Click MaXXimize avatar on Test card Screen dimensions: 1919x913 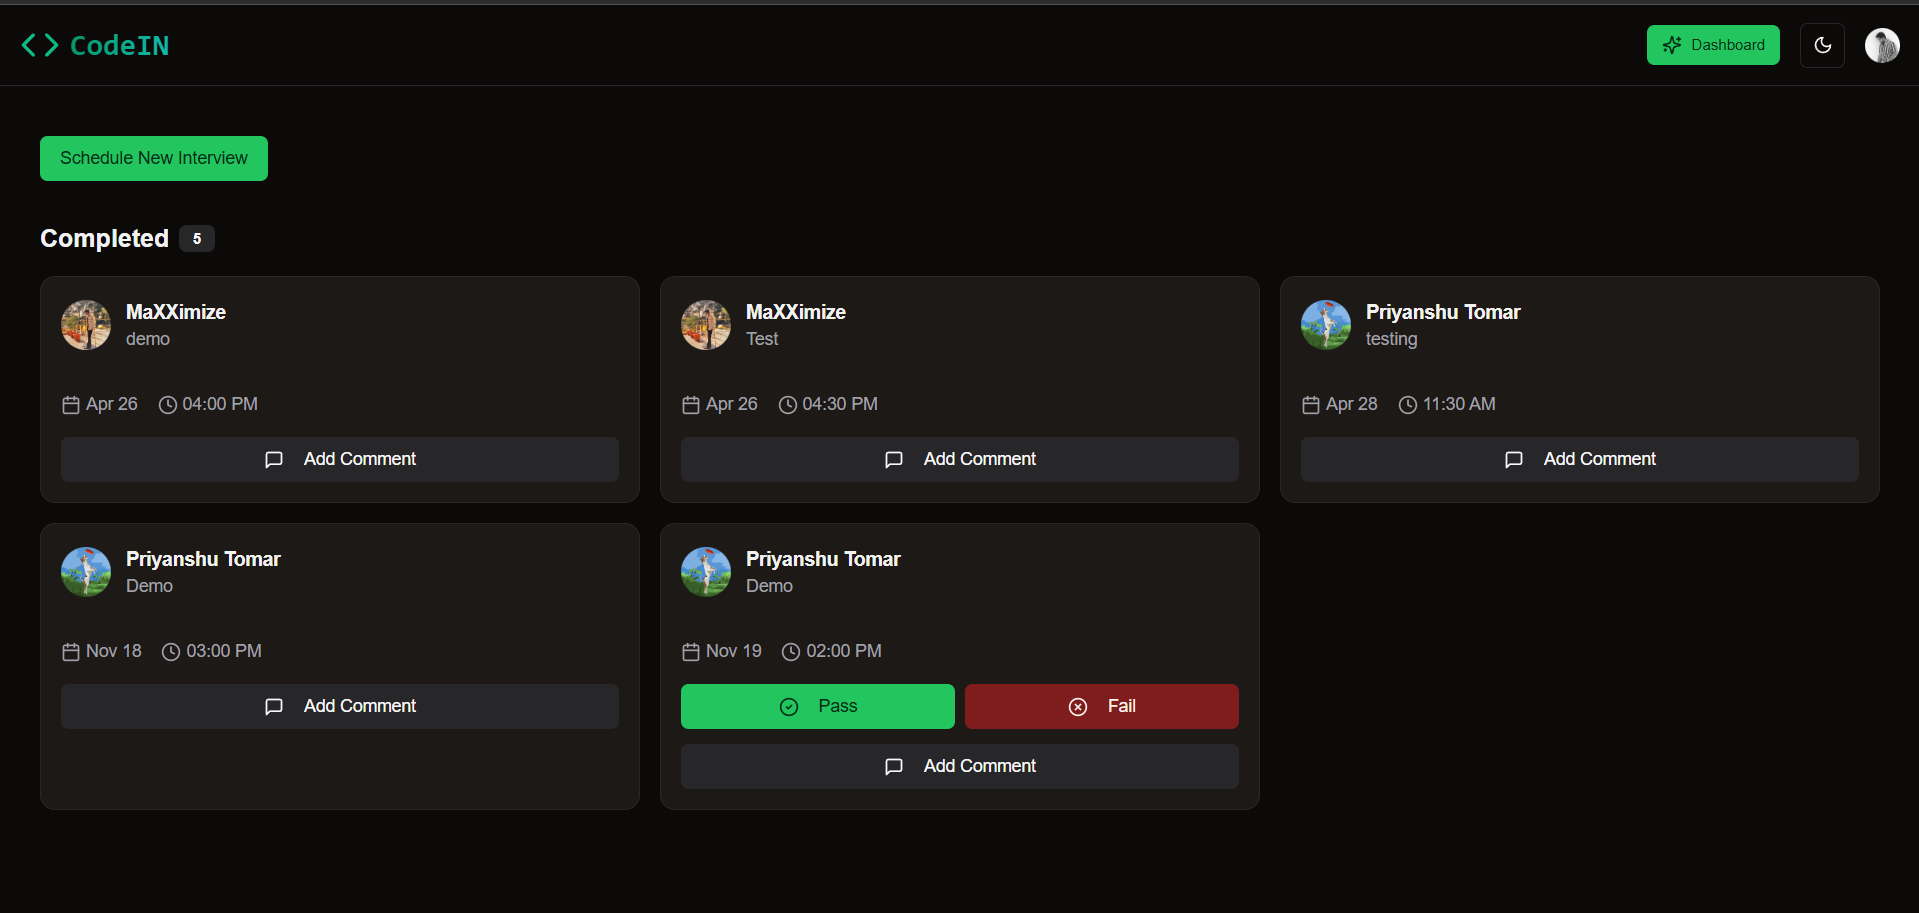pos(706,325)
